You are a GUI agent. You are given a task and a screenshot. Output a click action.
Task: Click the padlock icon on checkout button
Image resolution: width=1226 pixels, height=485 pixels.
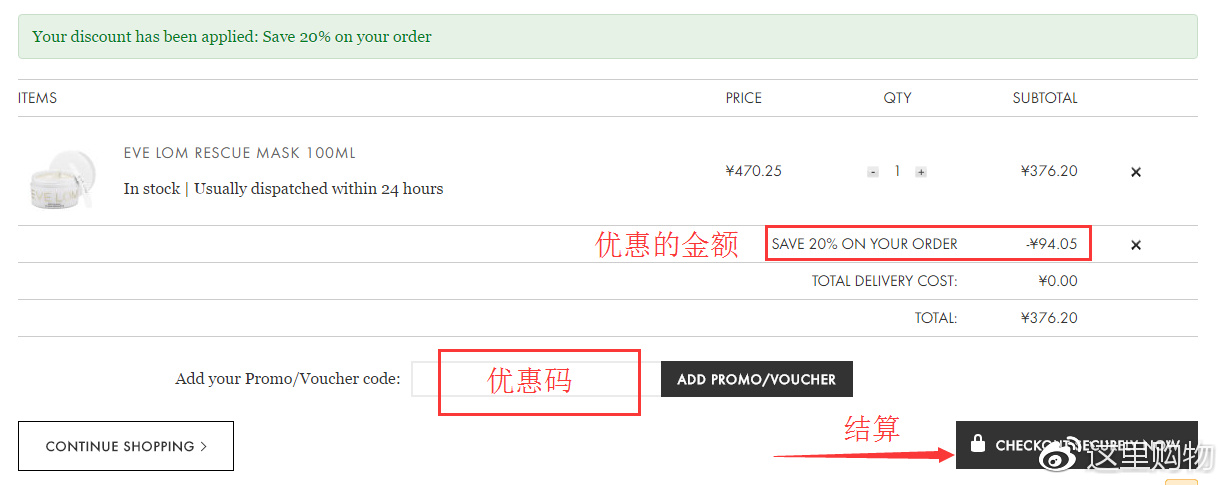[978, 445]
